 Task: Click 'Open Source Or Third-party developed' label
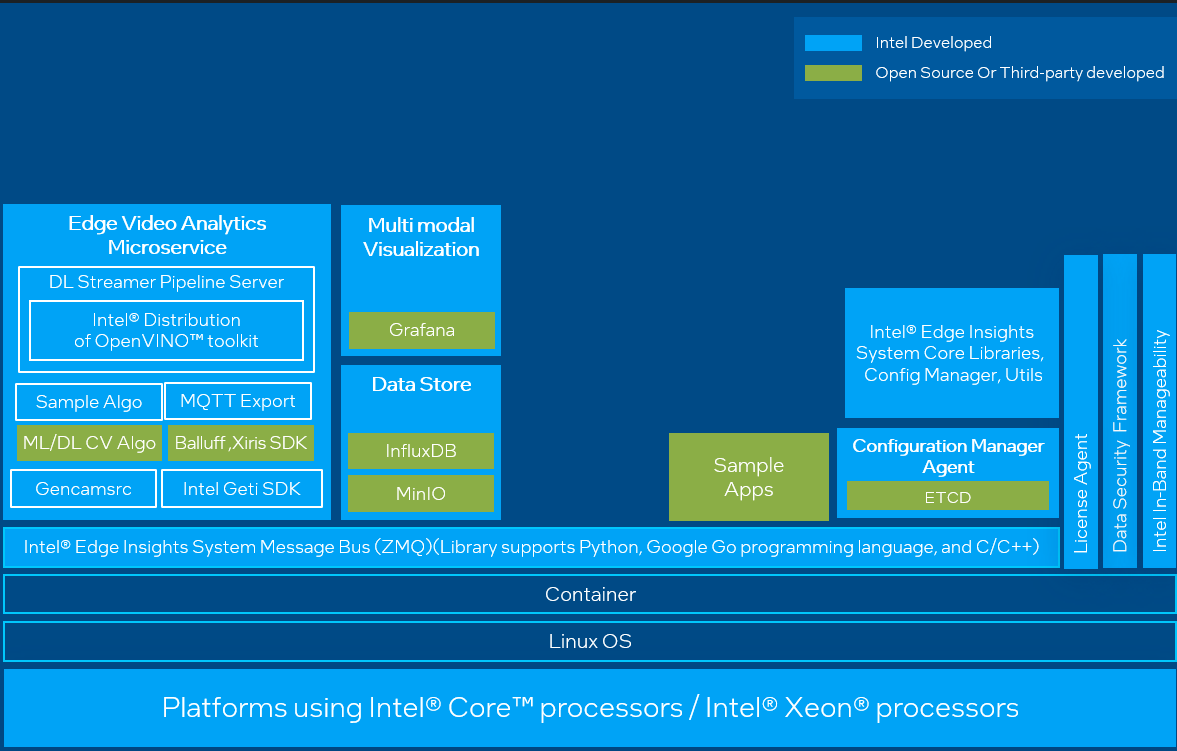[x=1019, y=73]
